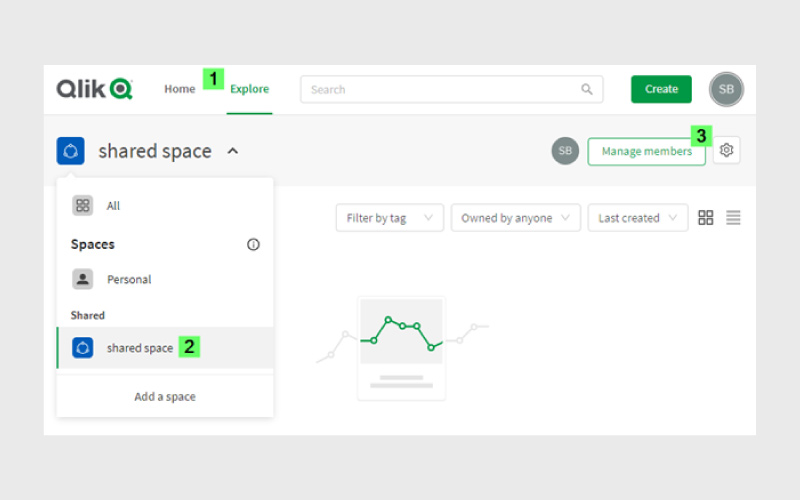
Task: Click the blue shared space header icon
Action: click(70, 151)
